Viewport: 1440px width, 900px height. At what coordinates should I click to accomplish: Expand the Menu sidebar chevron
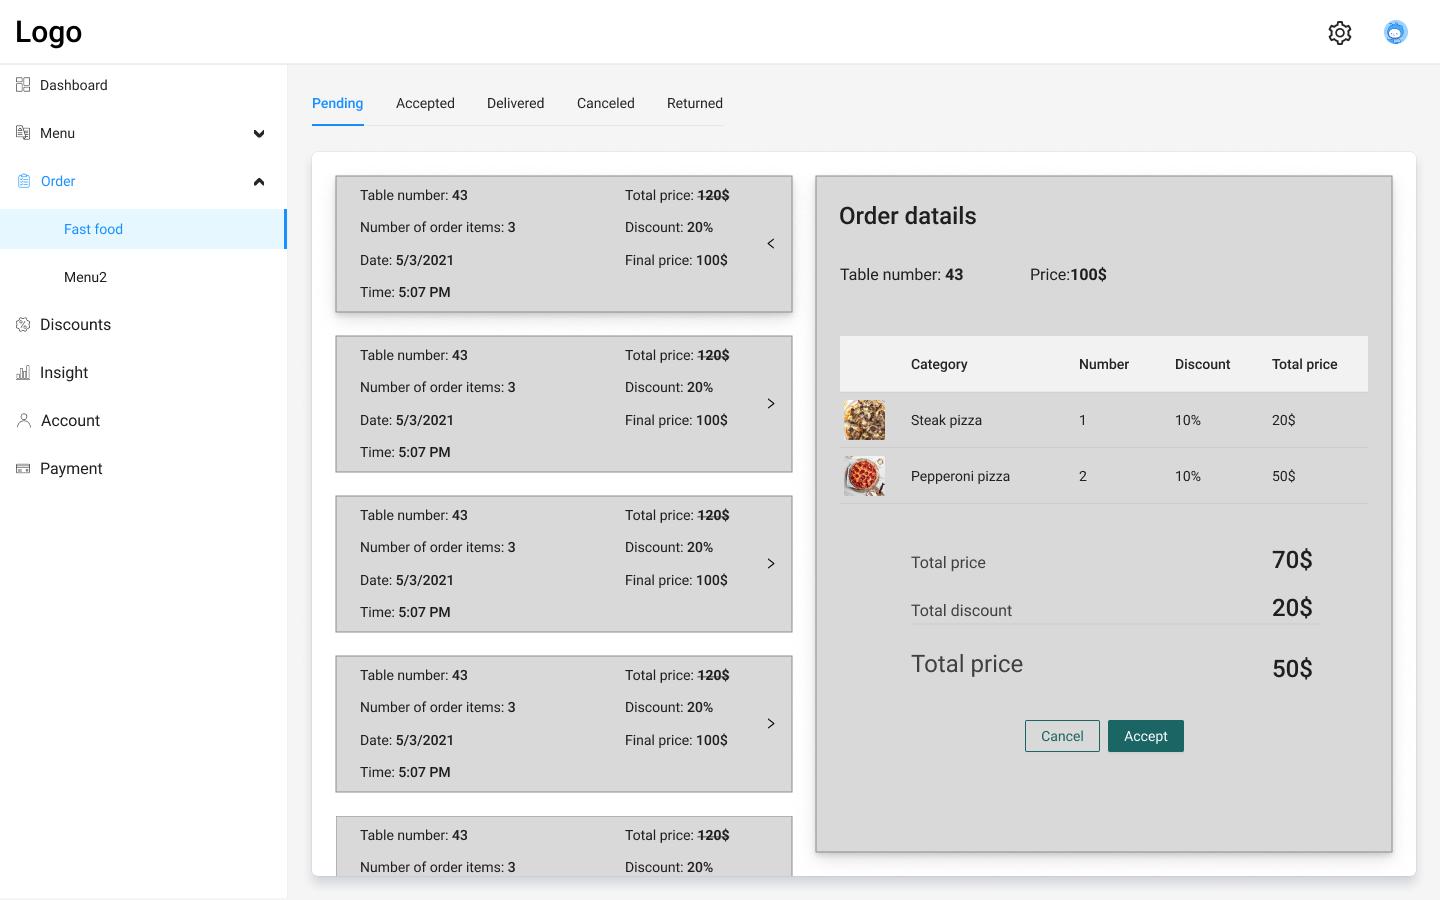tap(259, 134)
